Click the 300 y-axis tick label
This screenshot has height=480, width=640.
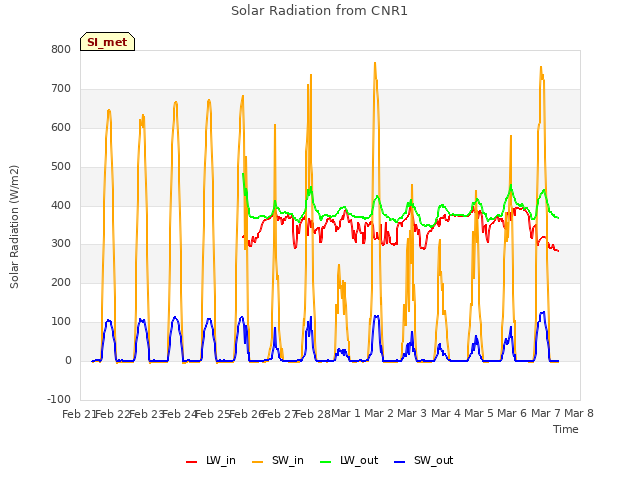(x=61, y=244)
